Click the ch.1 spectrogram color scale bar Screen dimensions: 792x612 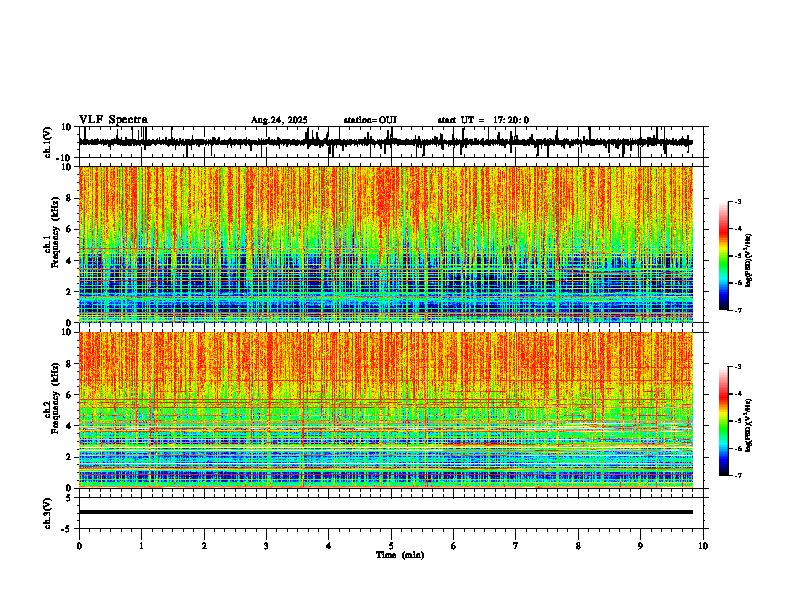724,256
